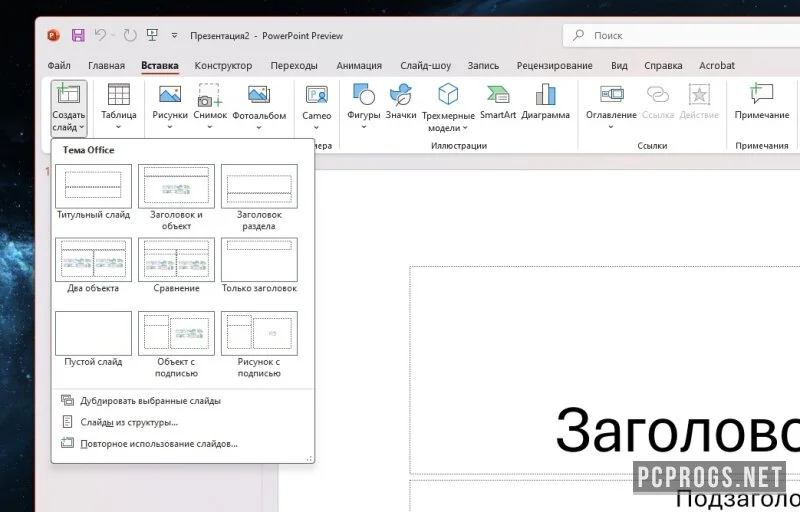Select the Объект с подписью layout
Screen dimensions: 800x512
coord(176,333)
